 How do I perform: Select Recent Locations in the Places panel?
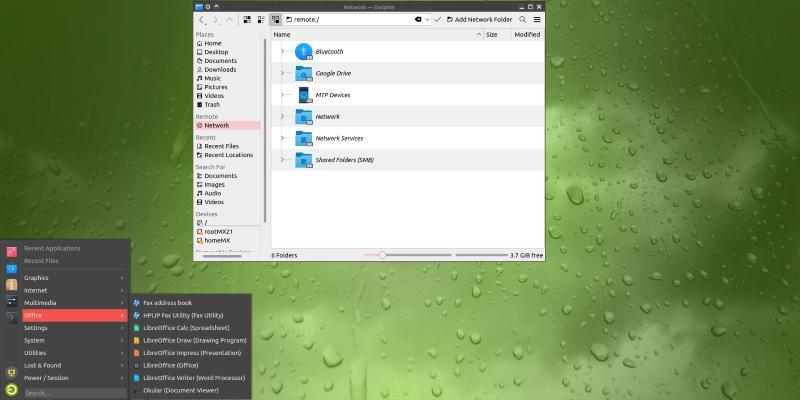(x=228, y=155)
